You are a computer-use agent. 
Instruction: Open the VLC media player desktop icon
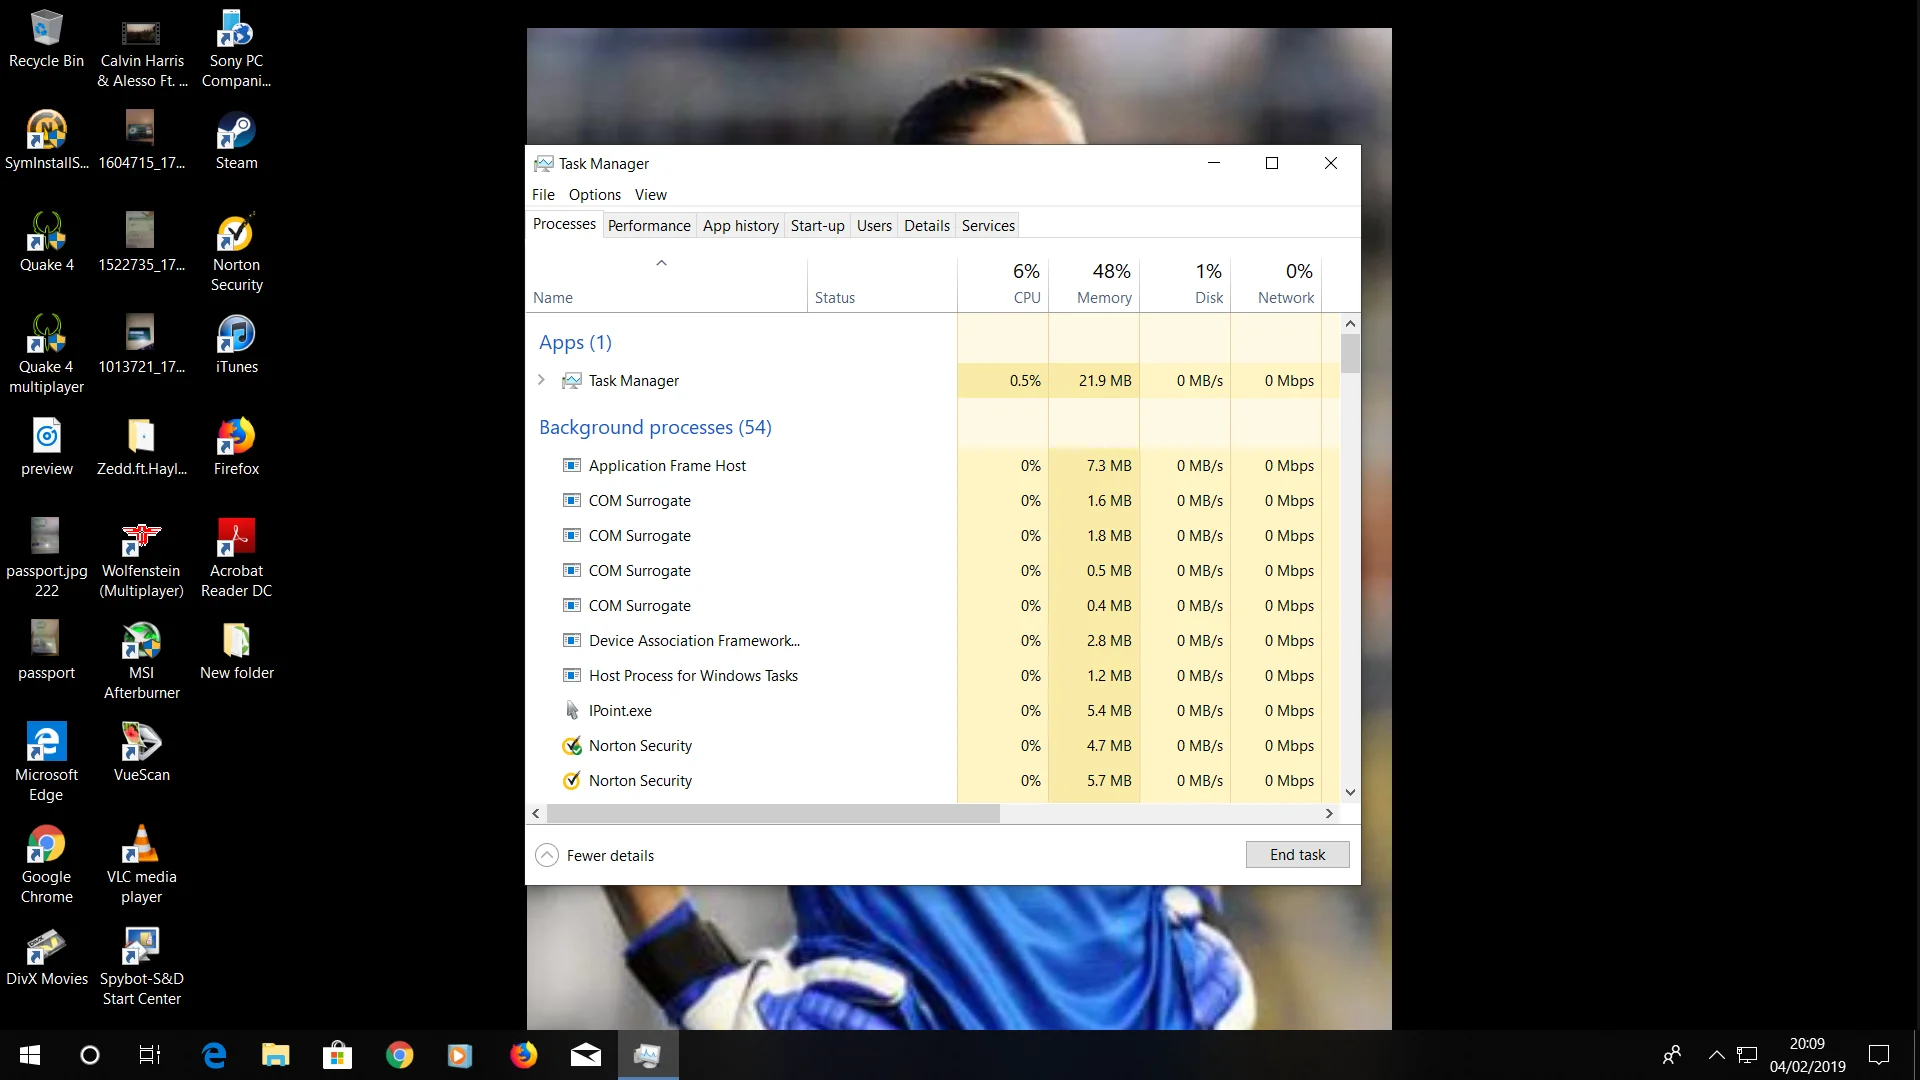pos(141,865)
